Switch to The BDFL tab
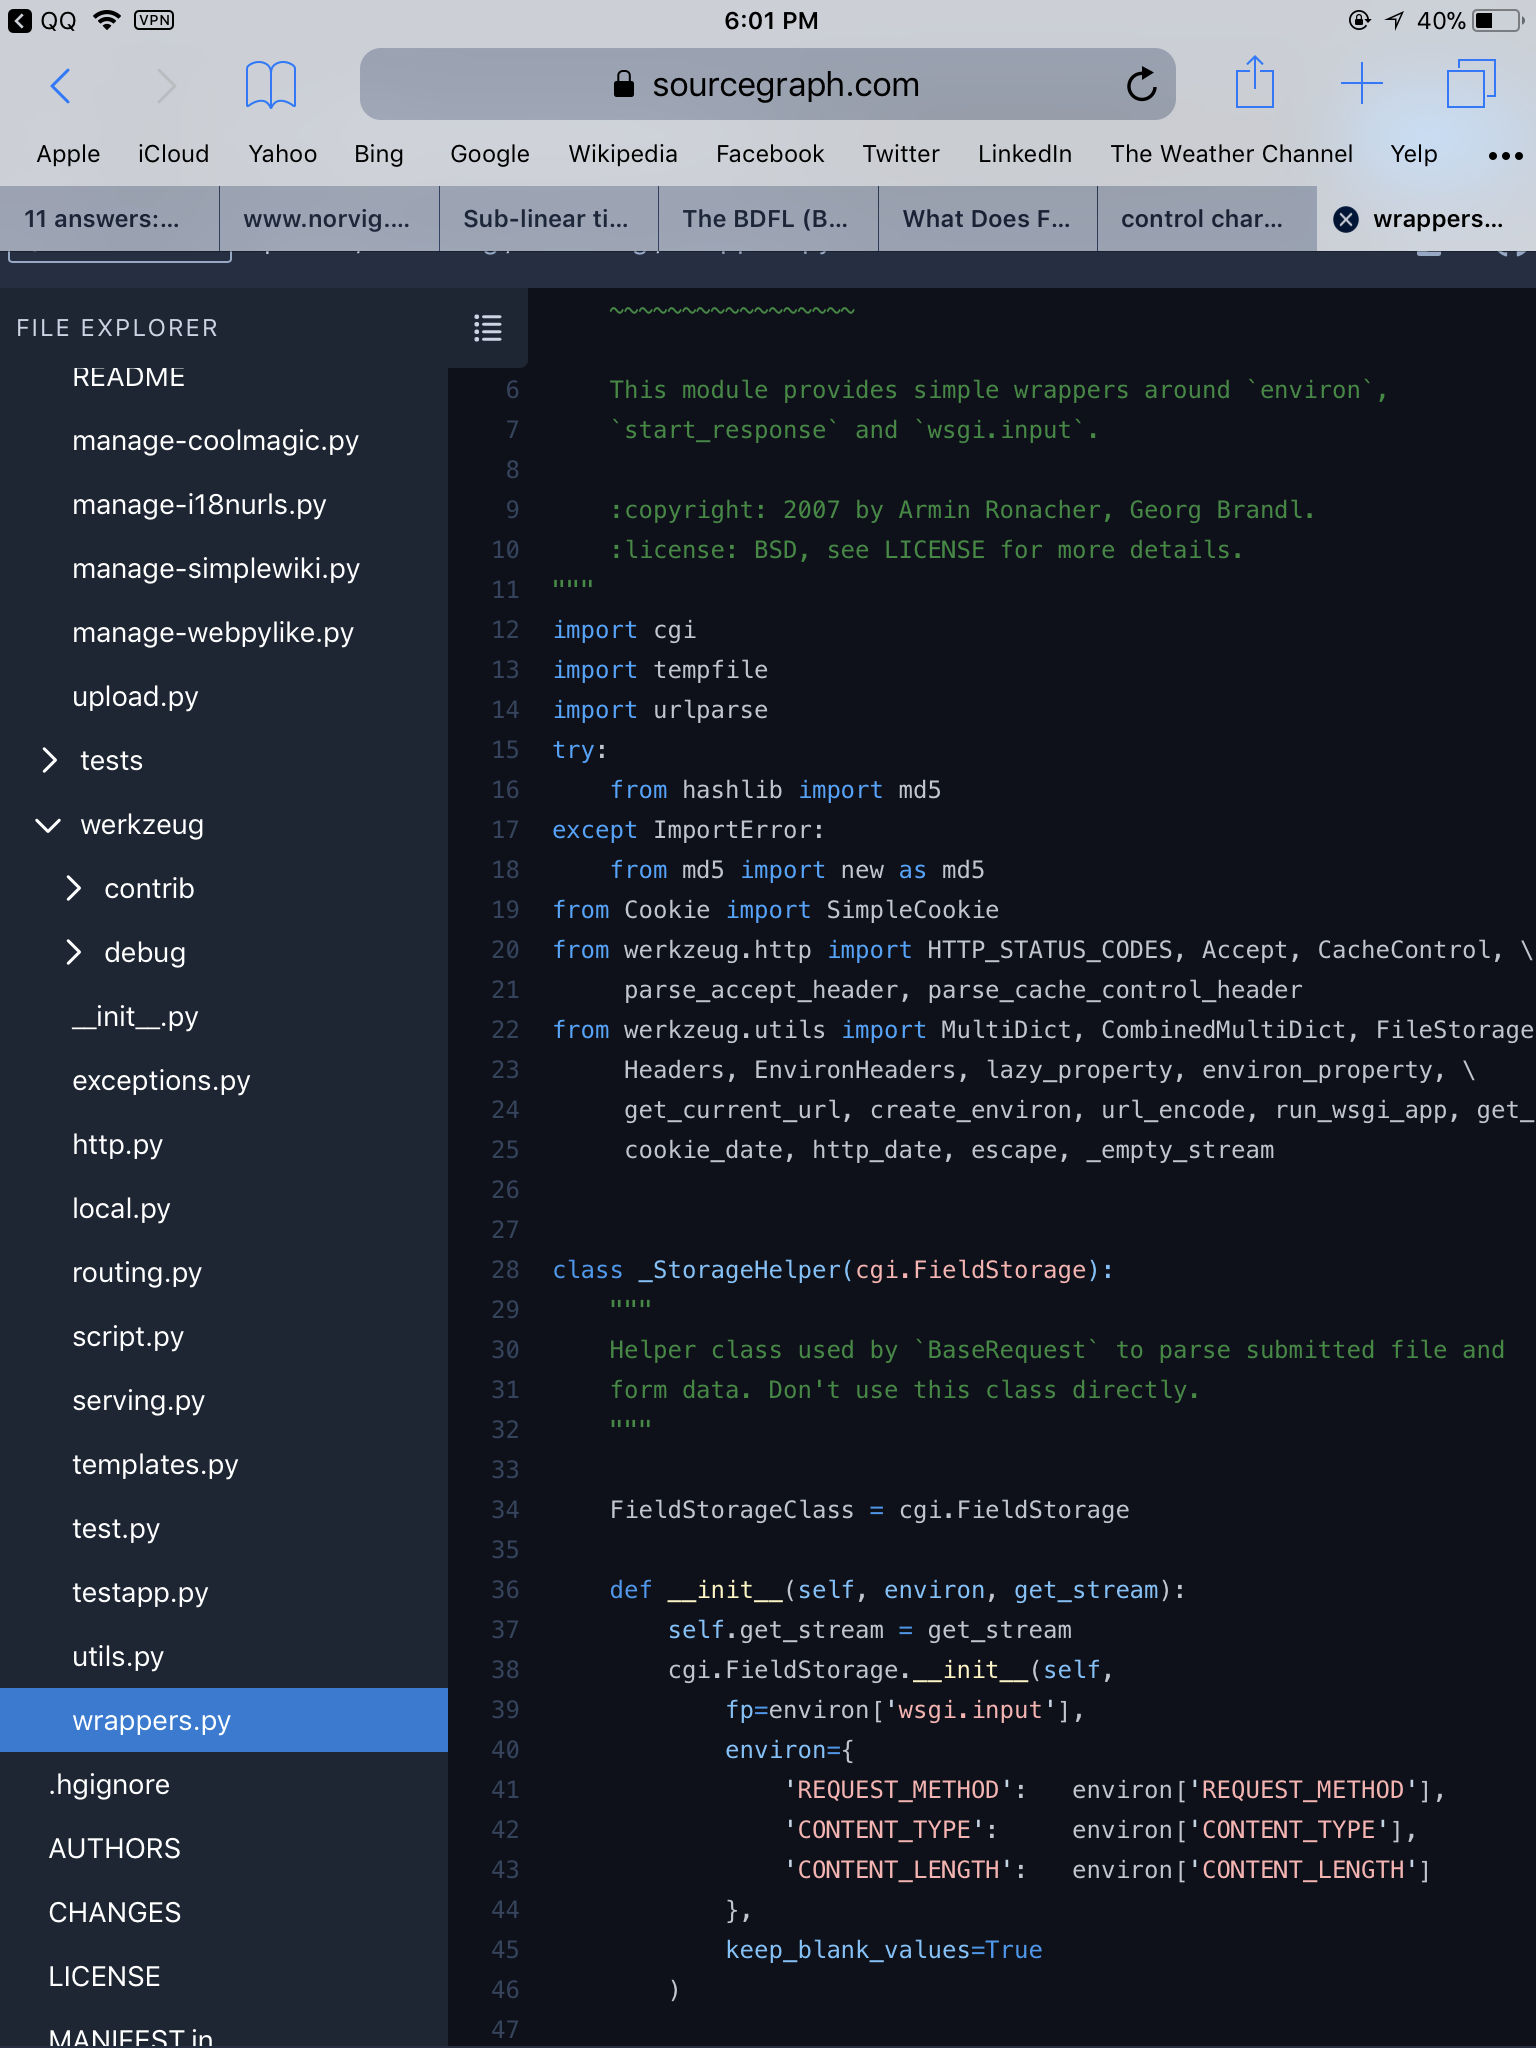The height and width of the screenshot is (2048, 1536). click(768, 219)
